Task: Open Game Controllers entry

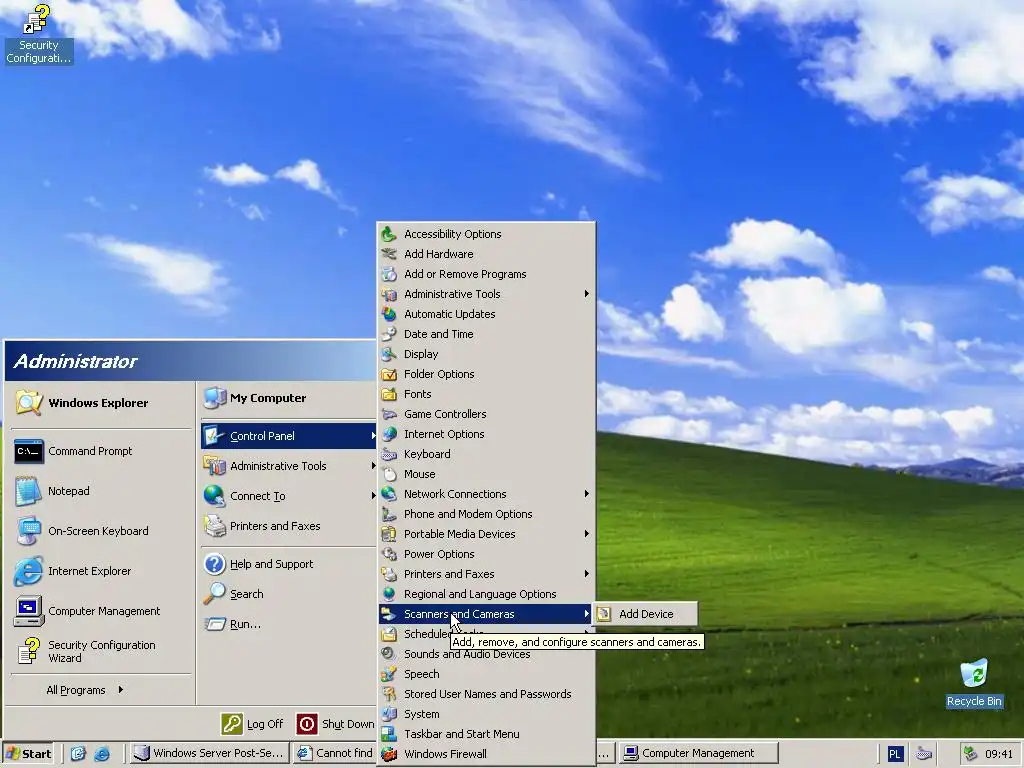Action: click(x=487, y=414)
